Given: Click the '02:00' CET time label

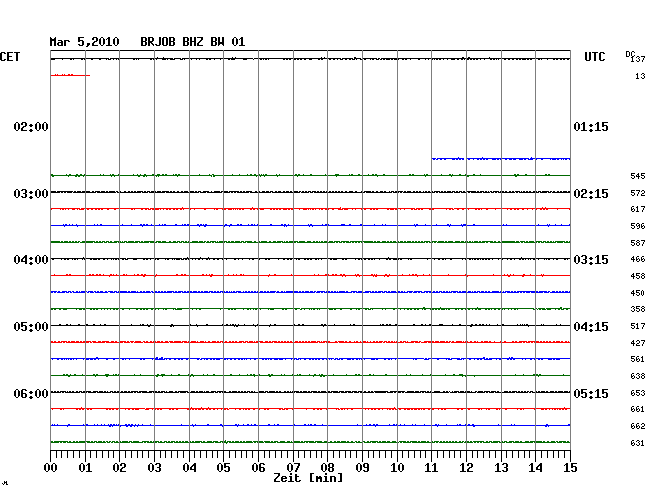Looking at the screenshot, I should coord(31,127).
